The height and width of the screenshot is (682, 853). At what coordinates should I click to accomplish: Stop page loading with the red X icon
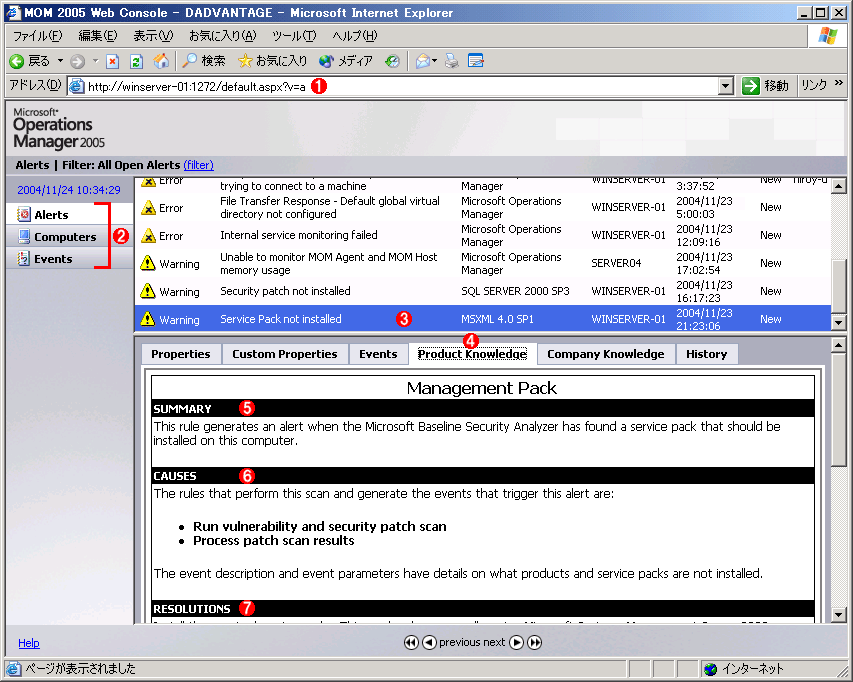pos(112,61)
